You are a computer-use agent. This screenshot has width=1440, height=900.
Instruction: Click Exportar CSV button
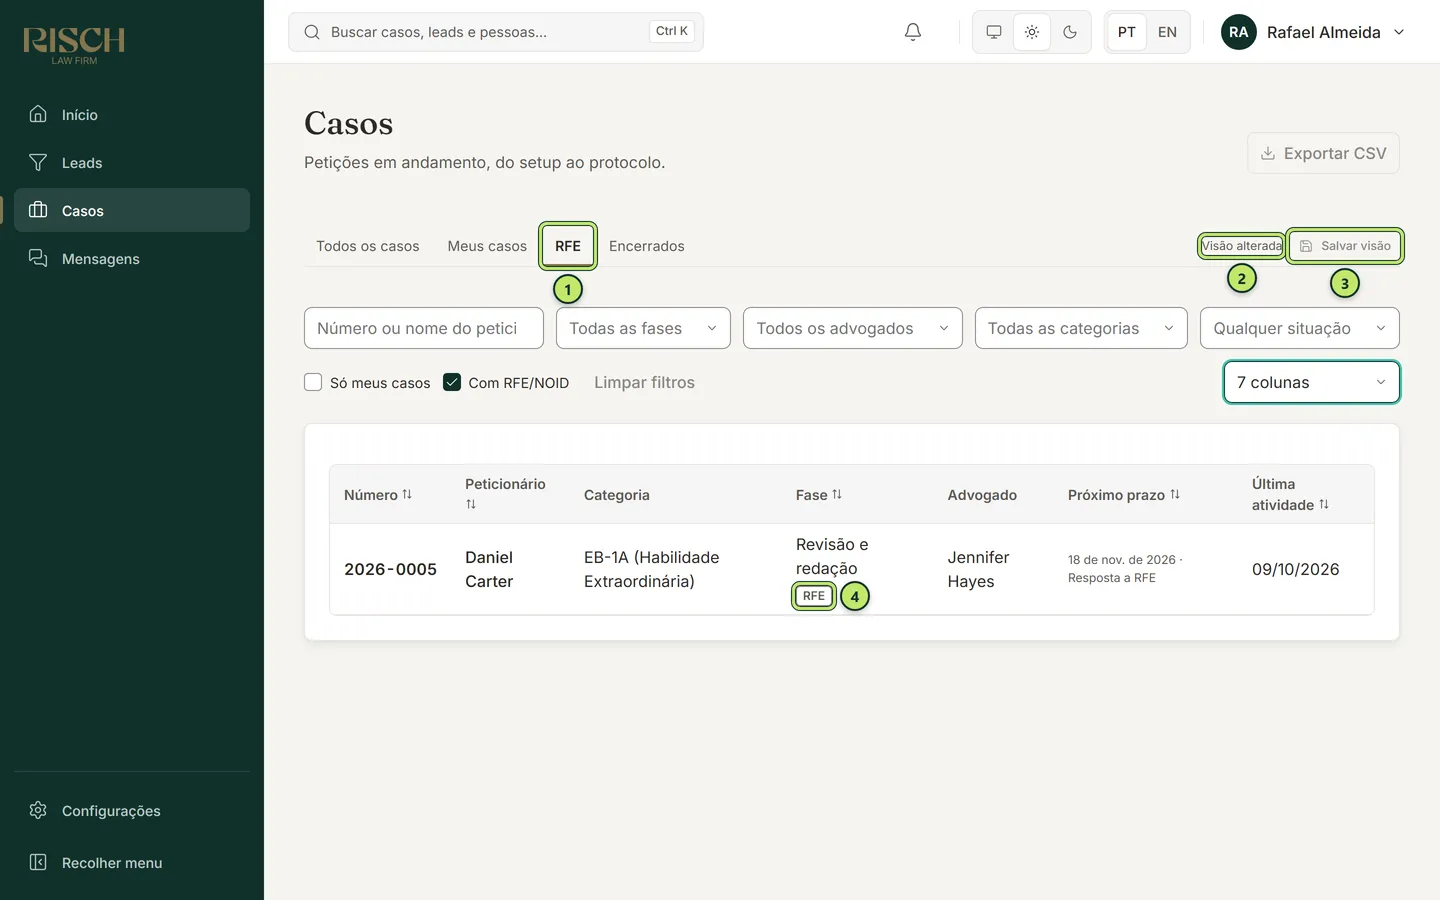[1323, 153]
